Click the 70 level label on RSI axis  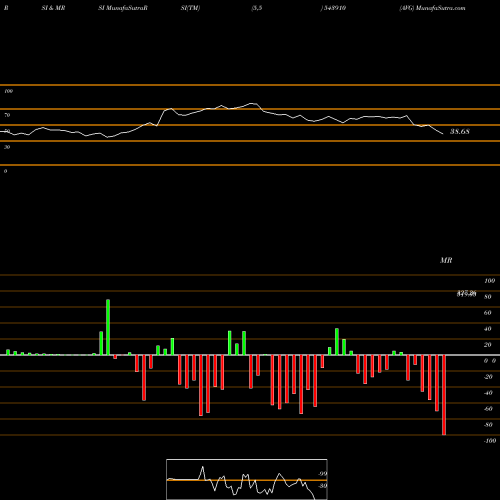7,115
